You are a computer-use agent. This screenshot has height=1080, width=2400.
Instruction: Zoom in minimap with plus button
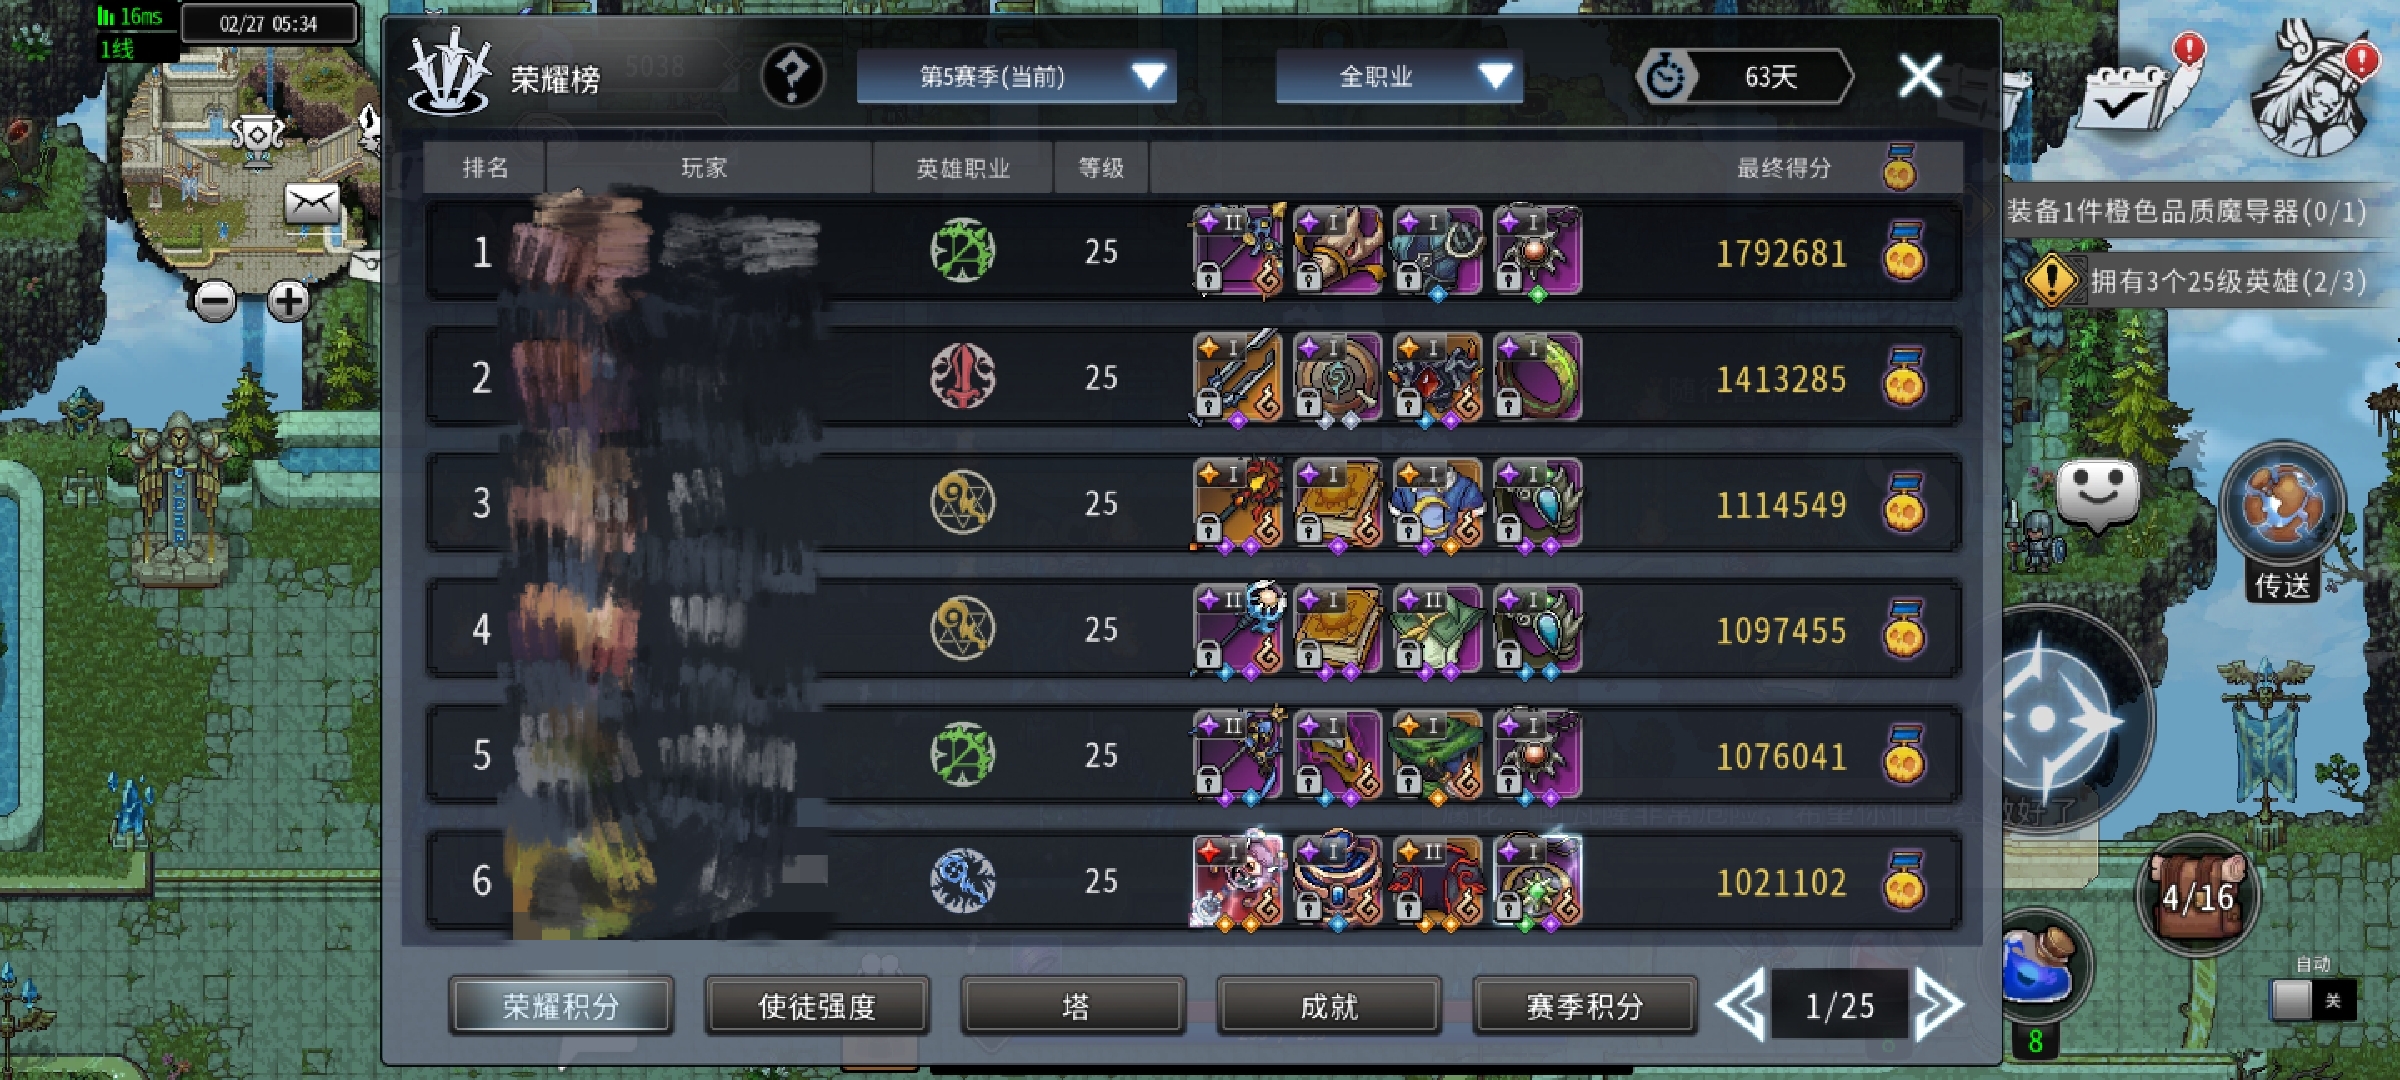click(289, 301)
